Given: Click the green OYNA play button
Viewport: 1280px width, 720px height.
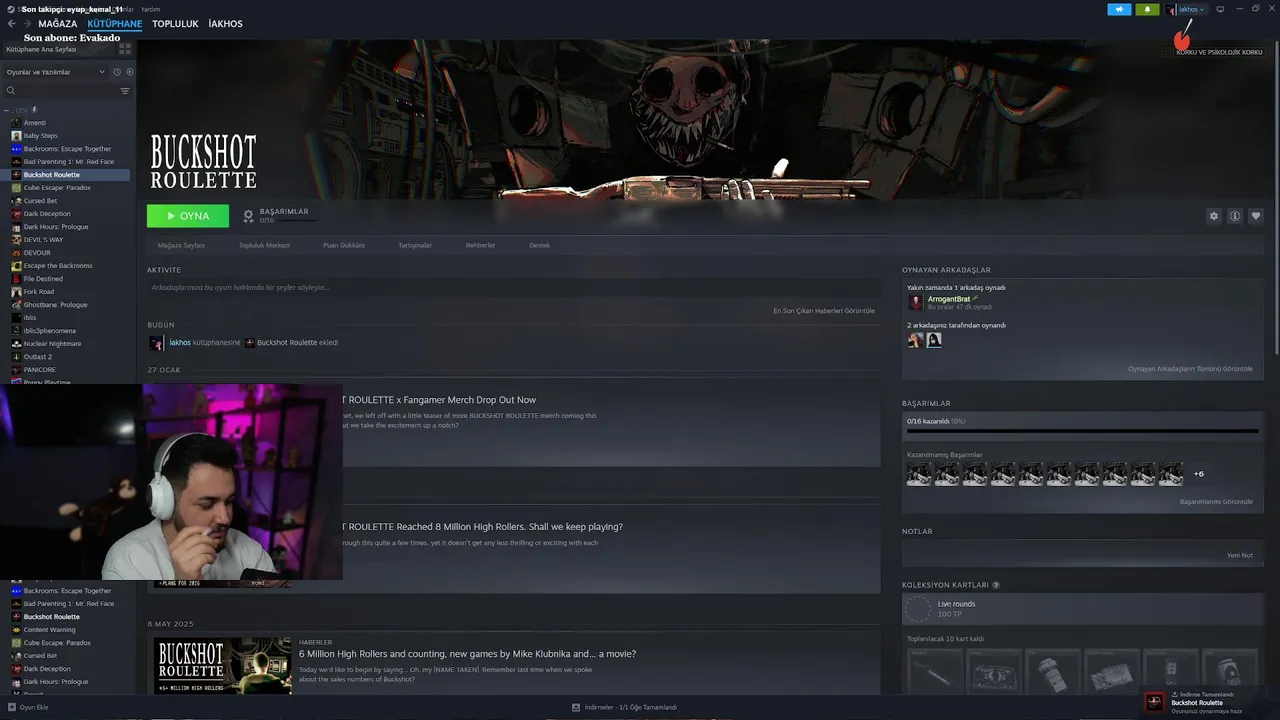Looking at the screenshot, I should click(188, 216).
